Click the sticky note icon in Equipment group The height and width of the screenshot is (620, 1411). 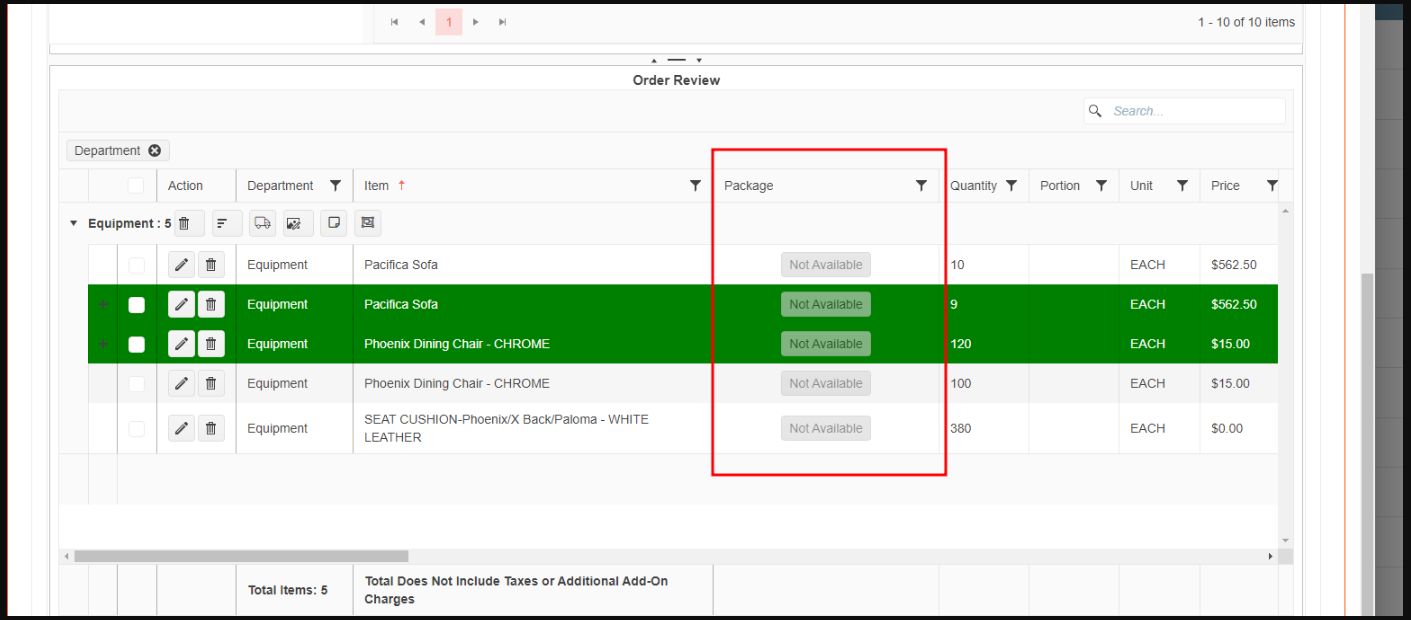(333, 224)
